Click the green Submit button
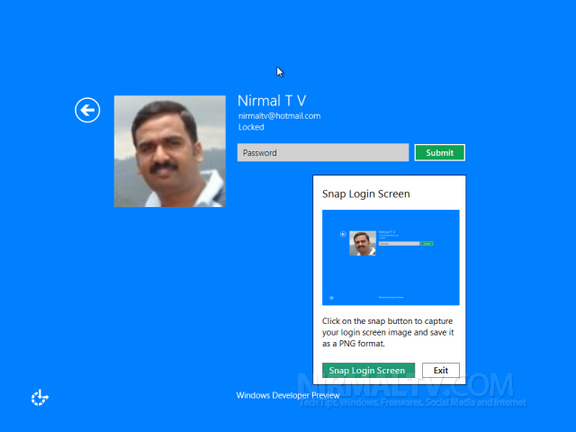Screen dimensions: 576x432 pos(440,152)
